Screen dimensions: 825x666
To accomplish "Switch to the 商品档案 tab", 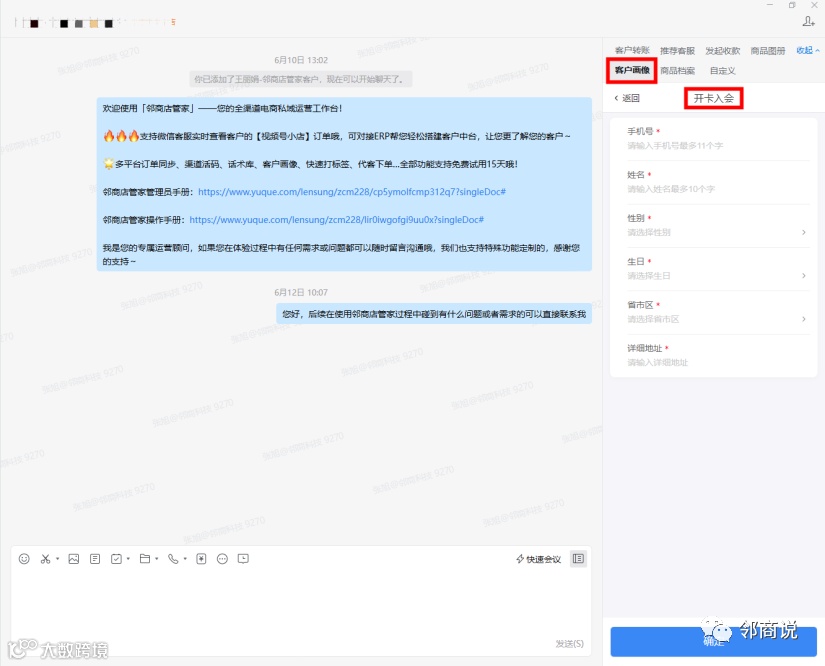I will coord(678,70).
